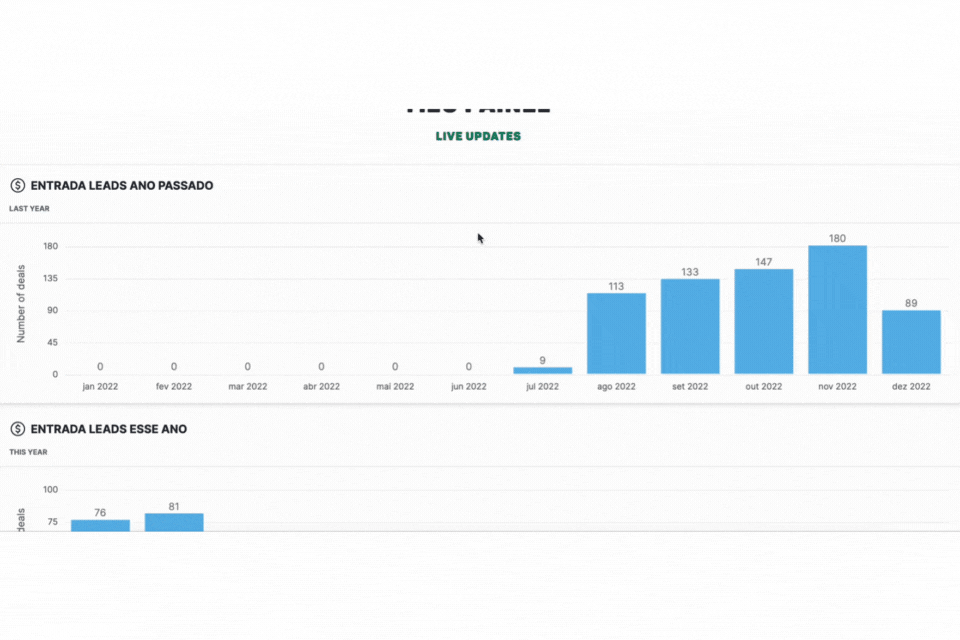Click the small jul 2022 bar showing 9

click(542, 370)
